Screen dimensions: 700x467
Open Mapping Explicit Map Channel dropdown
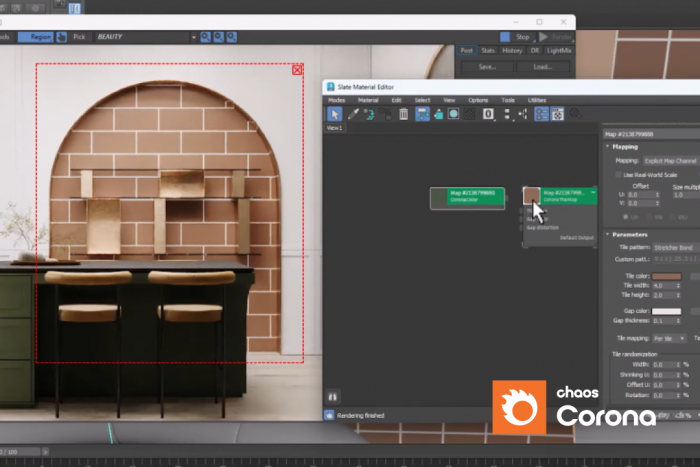671,161
